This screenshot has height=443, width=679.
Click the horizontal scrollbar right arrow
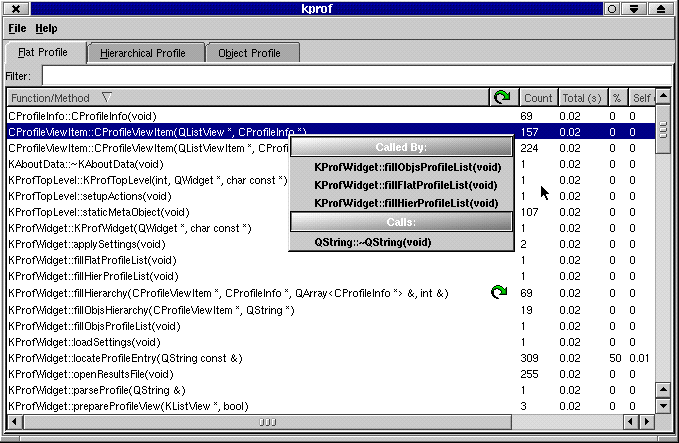(647, 421)
